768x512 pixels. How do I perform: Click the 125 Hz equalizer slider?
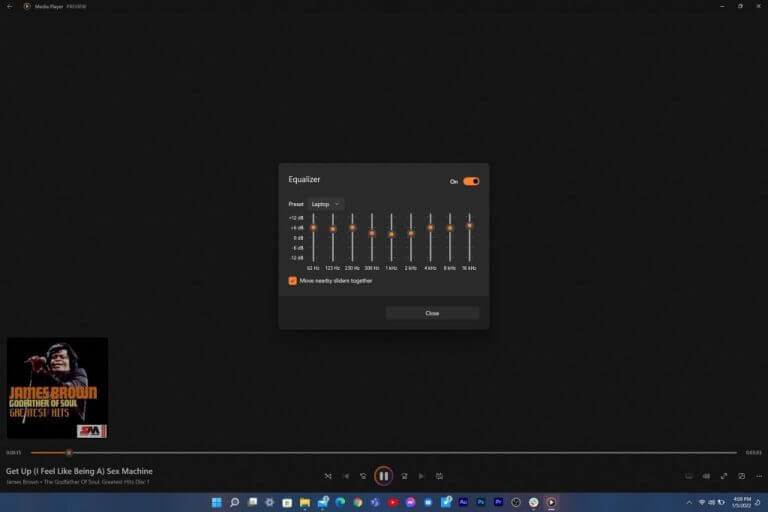point(333,238)
